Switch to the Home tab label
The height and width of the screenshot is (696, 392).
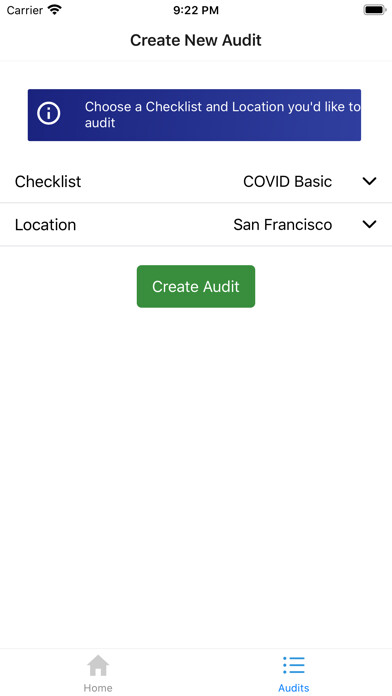pyautogui.click(x=98, y=688)
